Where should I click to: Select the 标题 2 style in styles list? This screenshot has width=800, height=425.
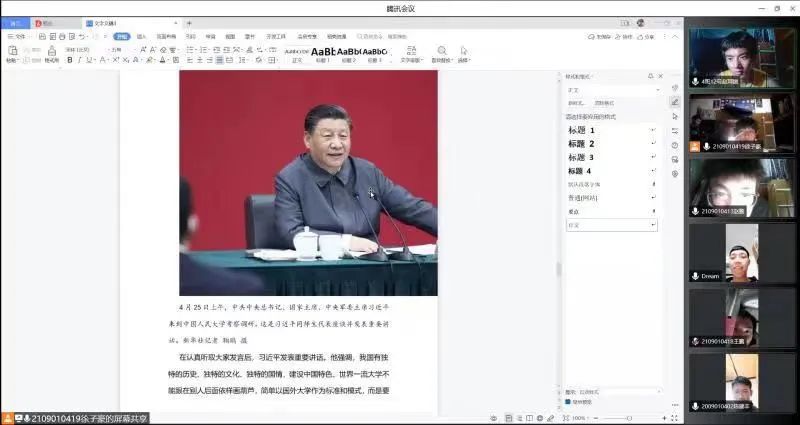(582, 144)
